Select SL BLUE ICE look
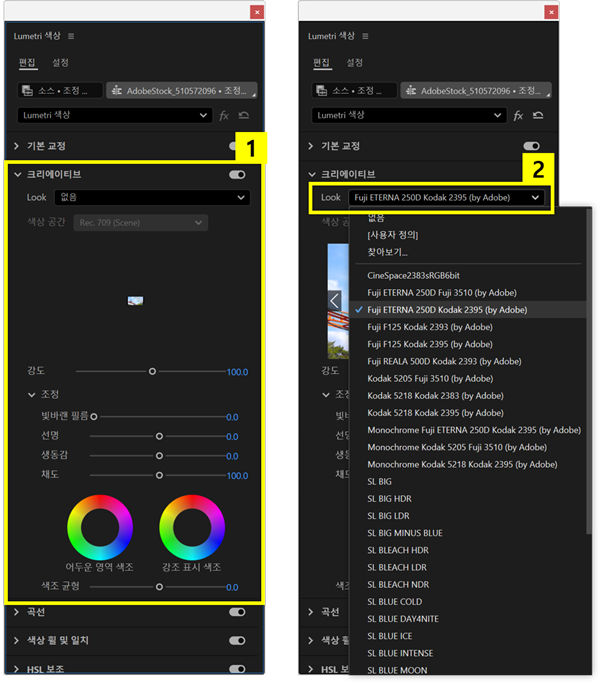 tap(390, 636)
